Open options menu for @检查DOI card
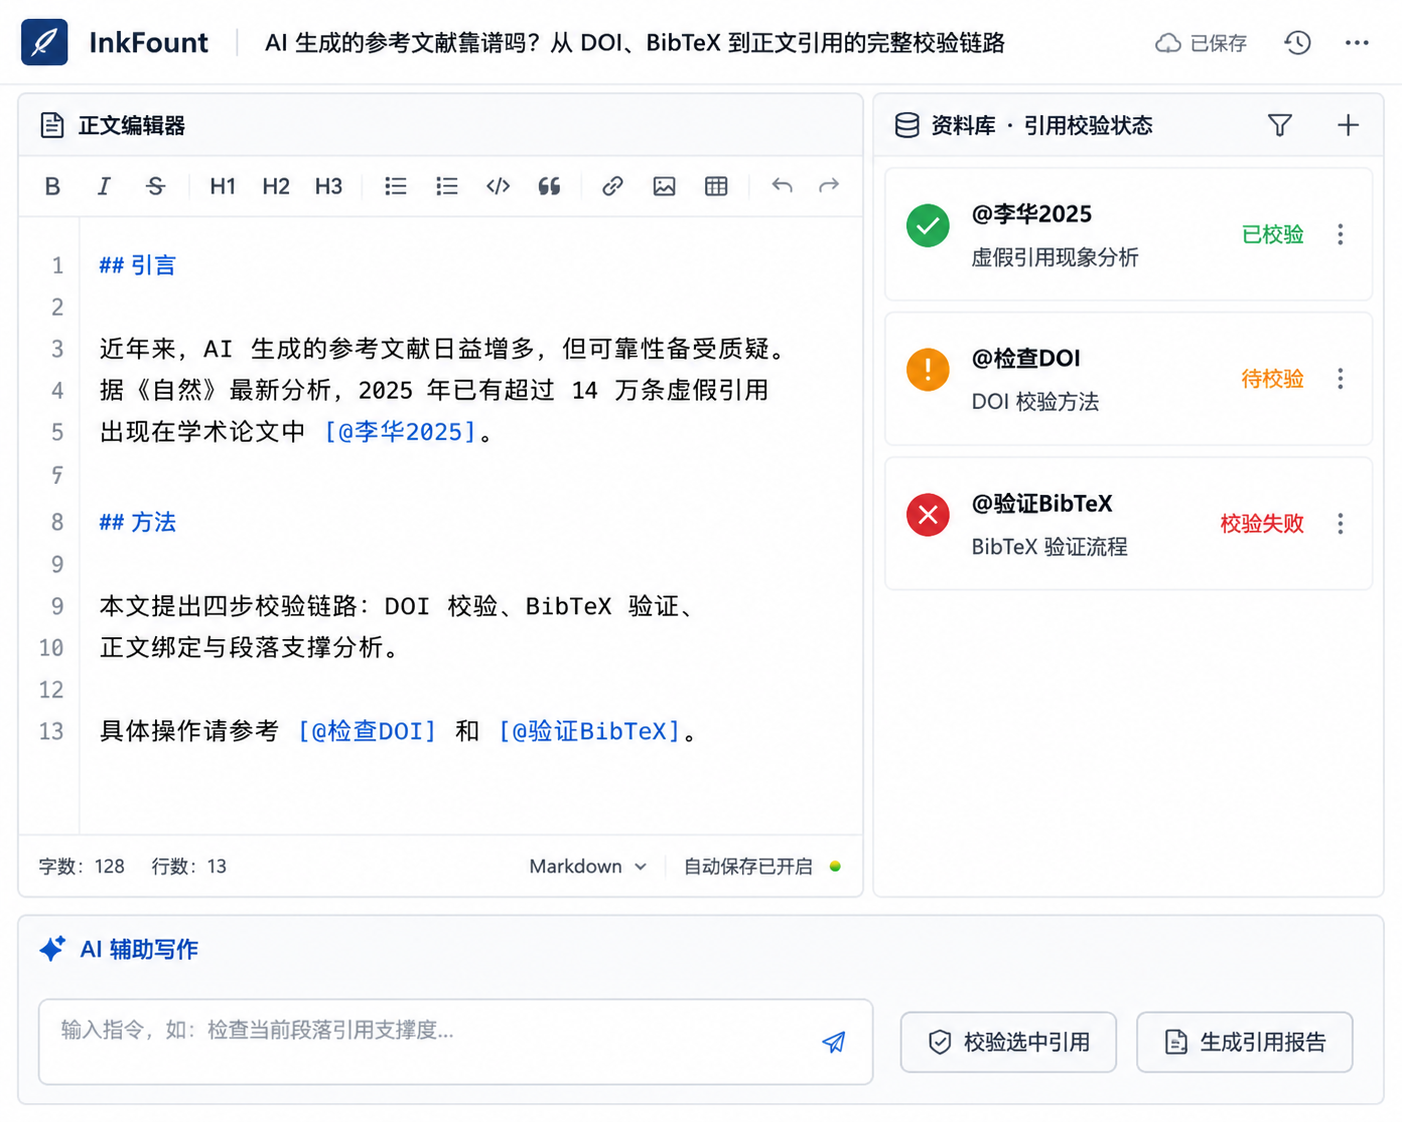Viewport: 1402px width, 1122px height. click(x=1340, y=378)
